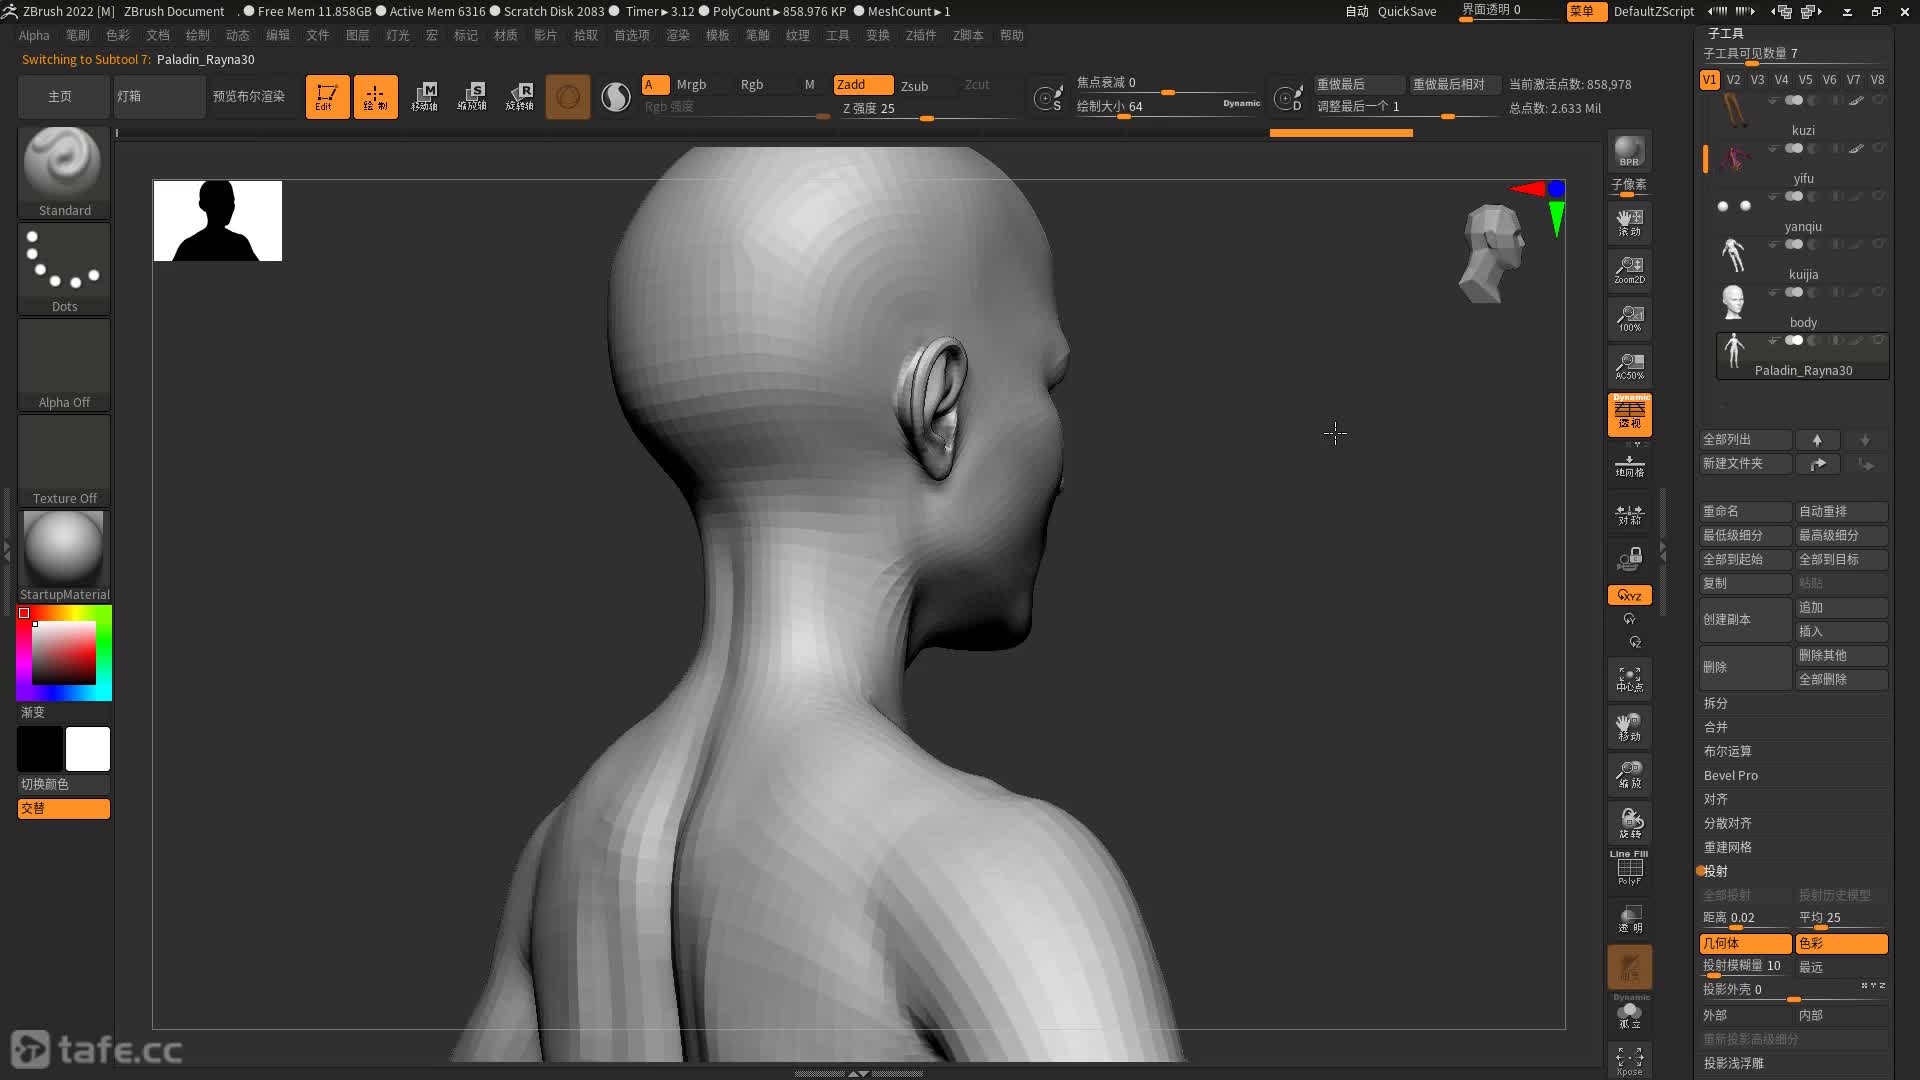Toggle the camera lock icon

(1629, 559)
